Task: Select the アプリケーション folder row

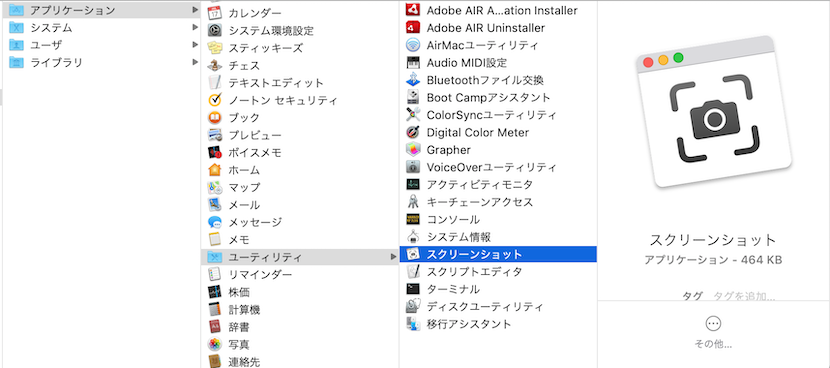Action: [x=101, y=10]
